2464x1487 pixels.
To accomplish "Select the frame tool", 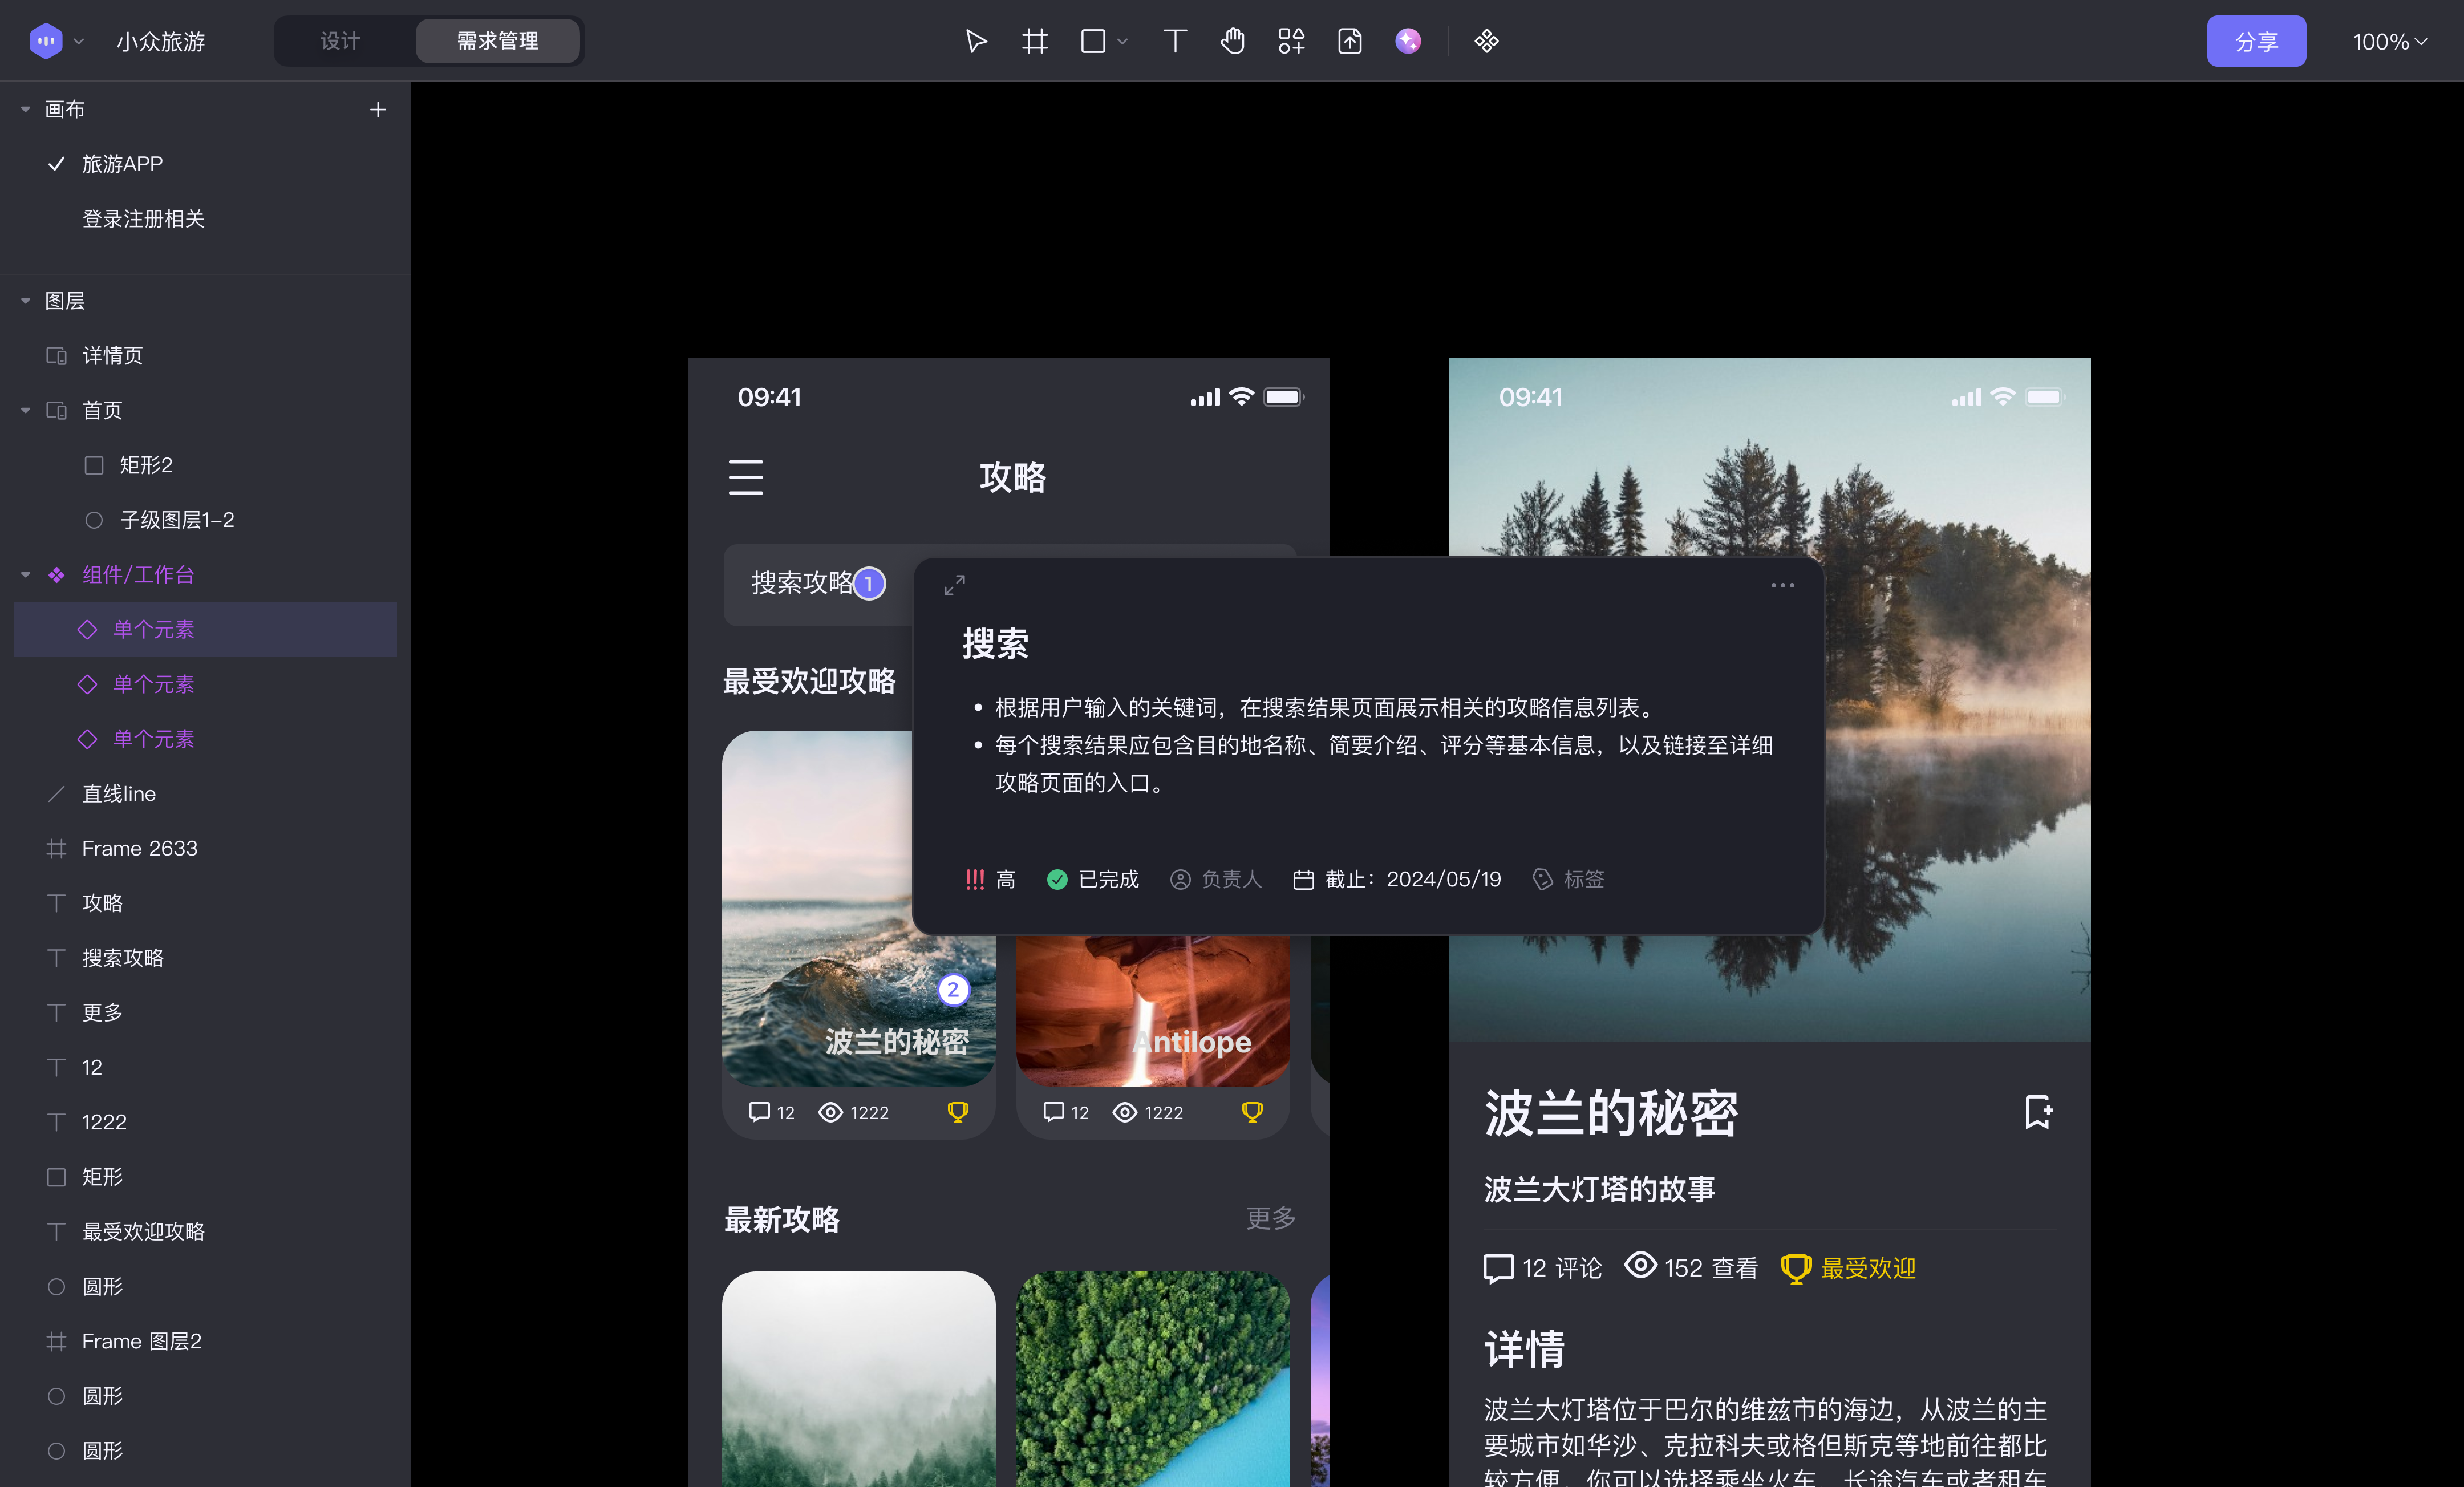I will (1034, 41).
